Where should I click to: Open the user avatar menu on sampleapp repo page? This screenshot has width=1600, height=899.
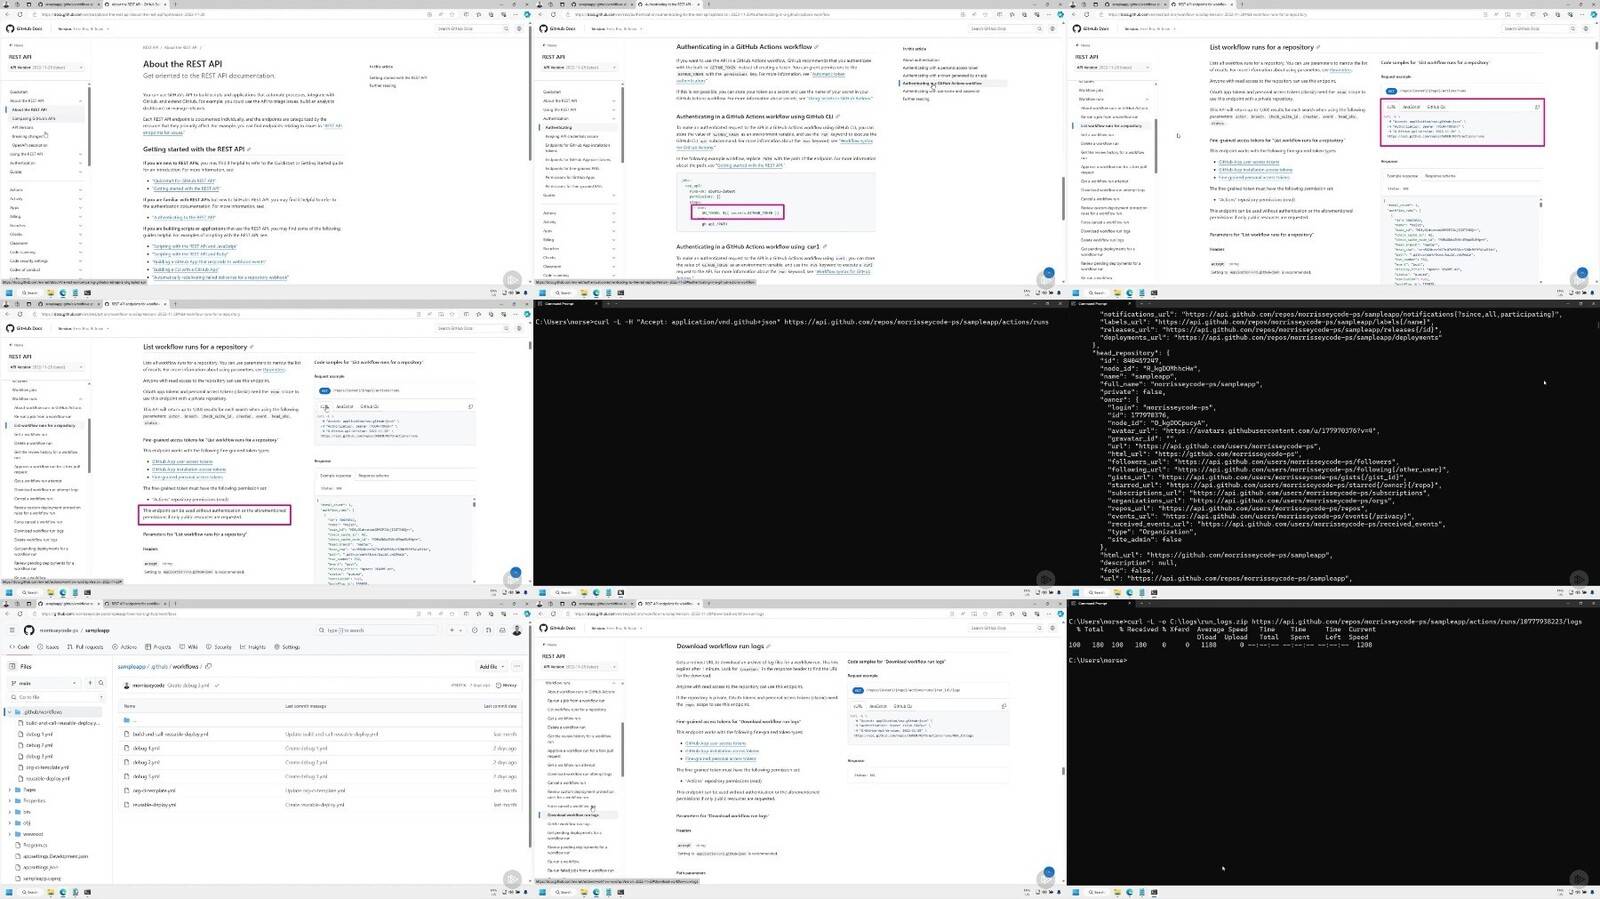[x=517, y=630]
